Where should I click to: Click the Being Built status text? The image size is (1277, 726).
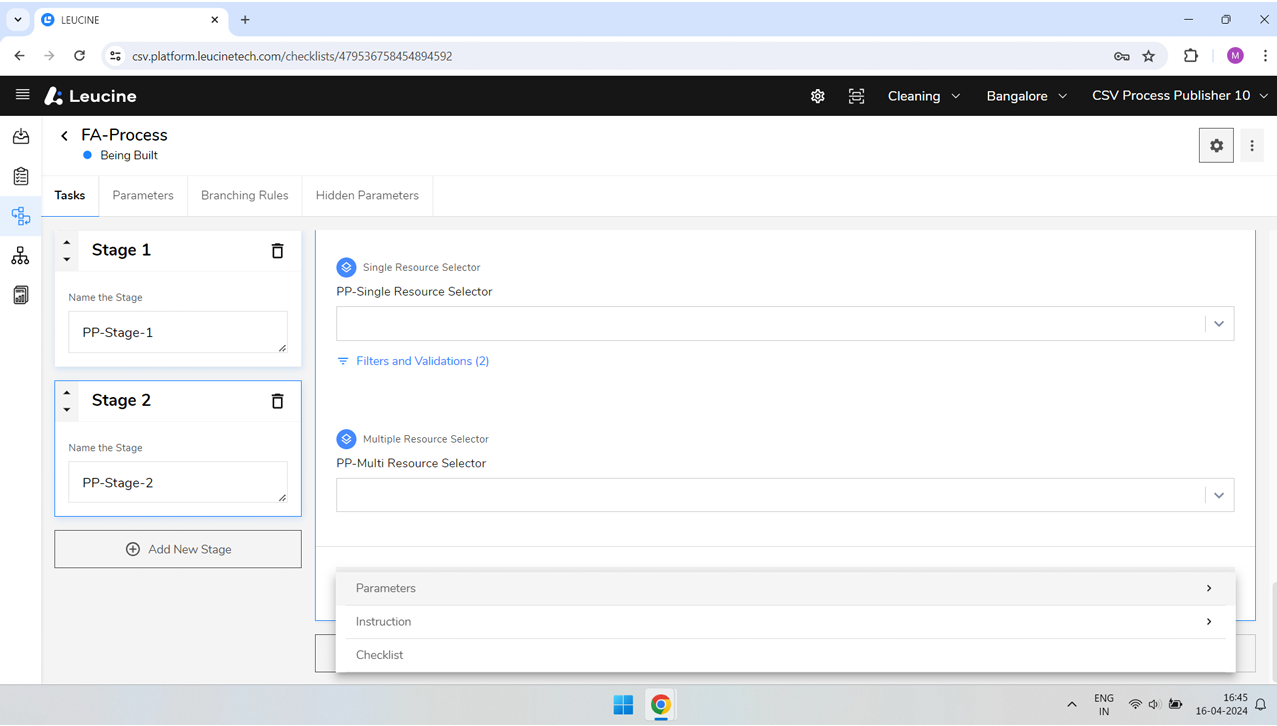click(x=129, y=155)
